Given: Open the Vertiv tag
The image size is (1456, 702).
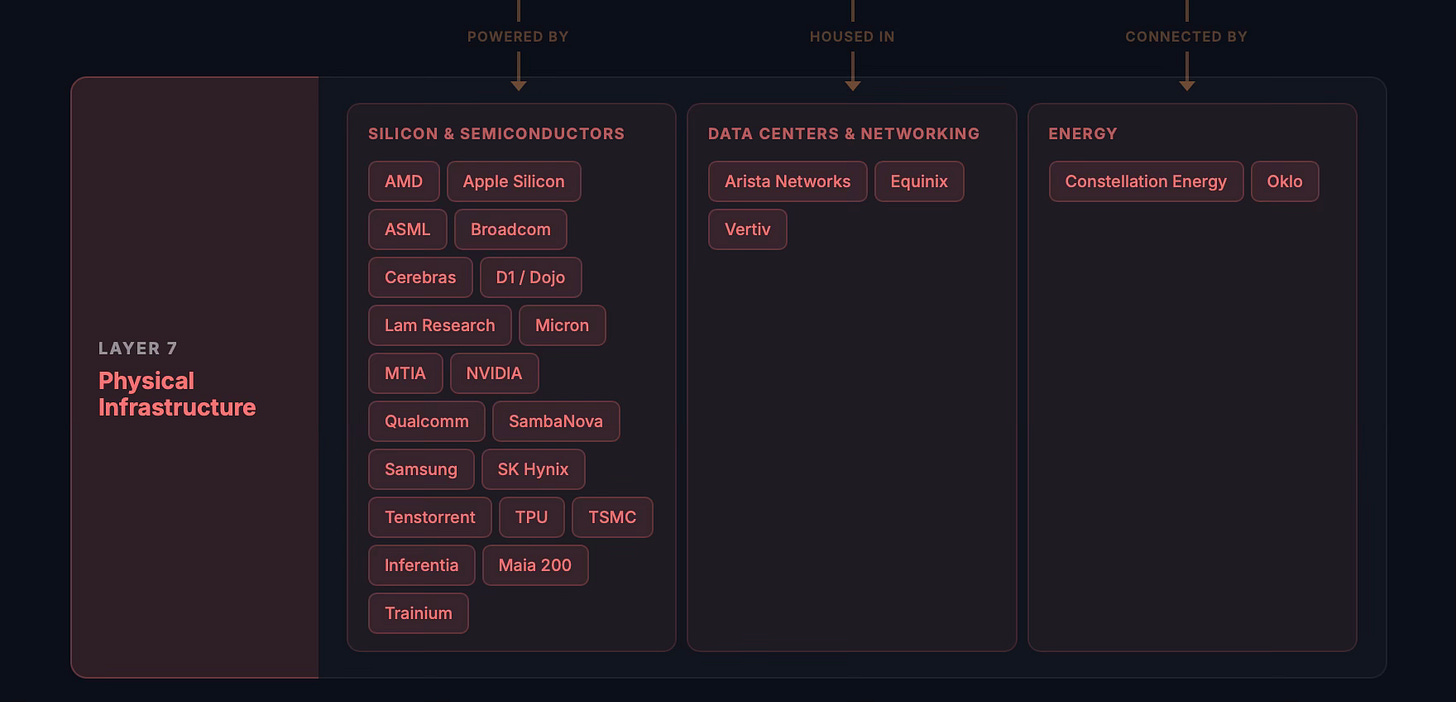Looking at the screenshot, I should point(748,229).
